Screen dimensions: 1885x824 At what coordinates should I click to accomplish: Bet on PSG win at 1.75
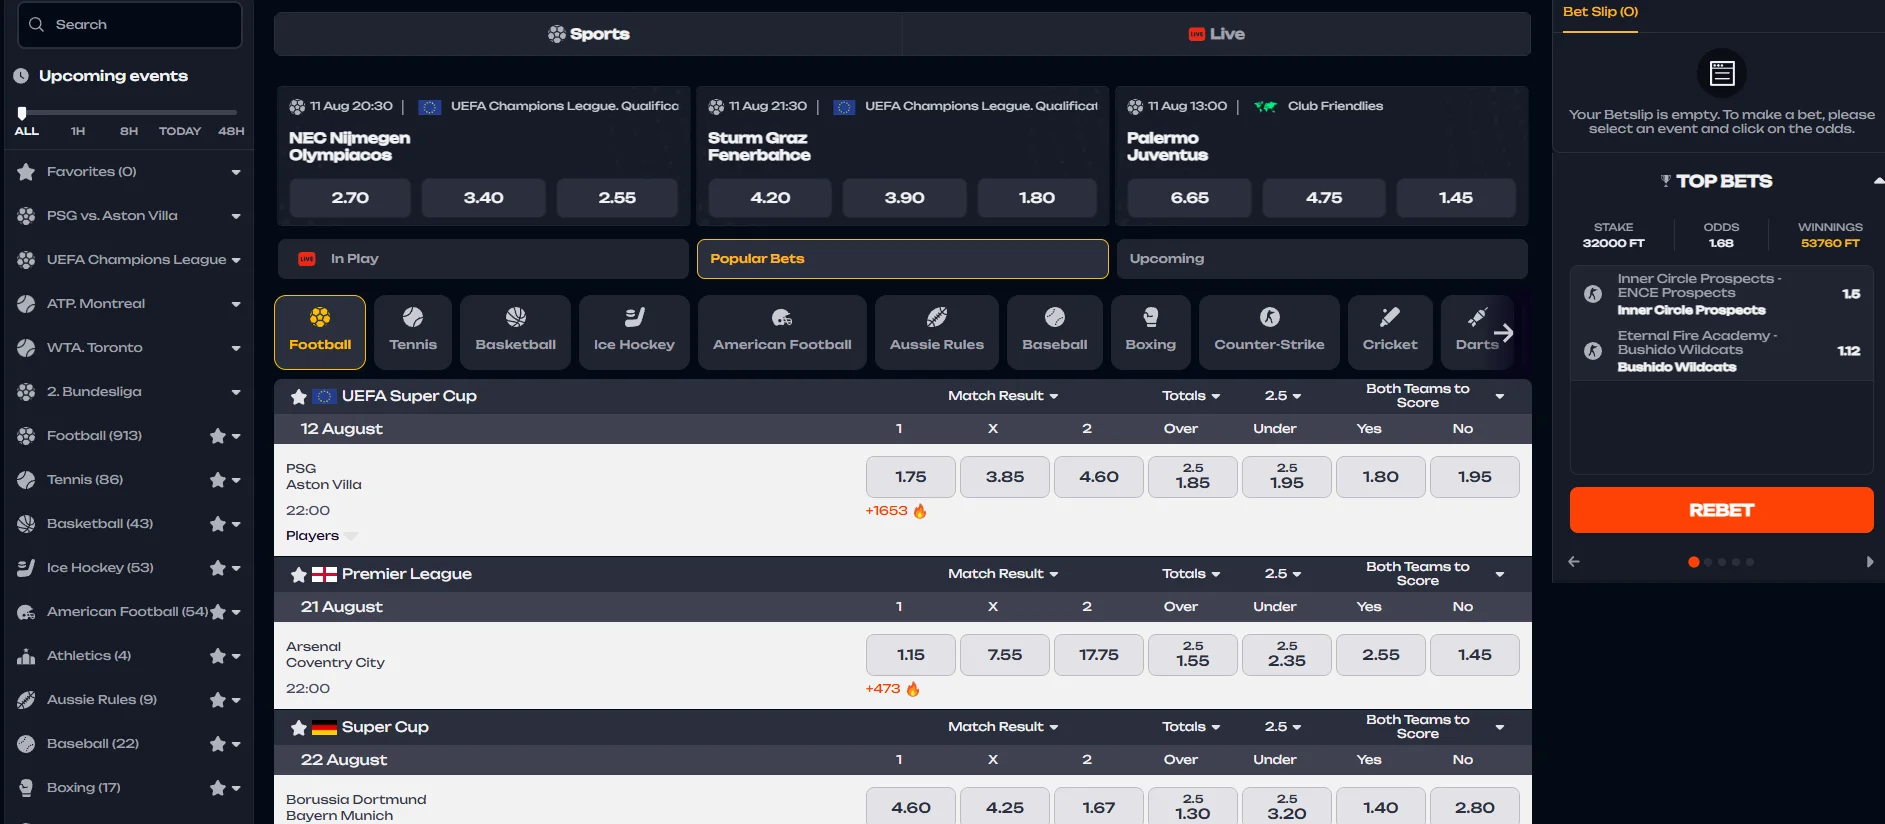click(911, 477)
